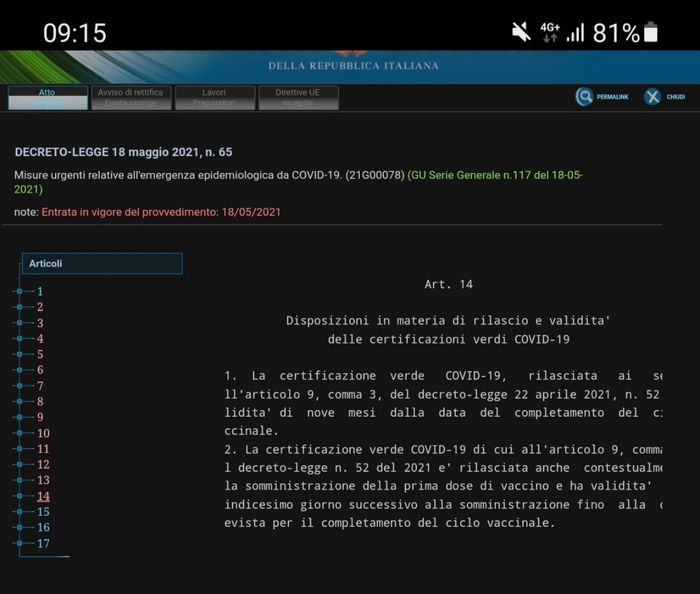
Task: Click the tree node beside article 3
Action: (x=18, y=323)
